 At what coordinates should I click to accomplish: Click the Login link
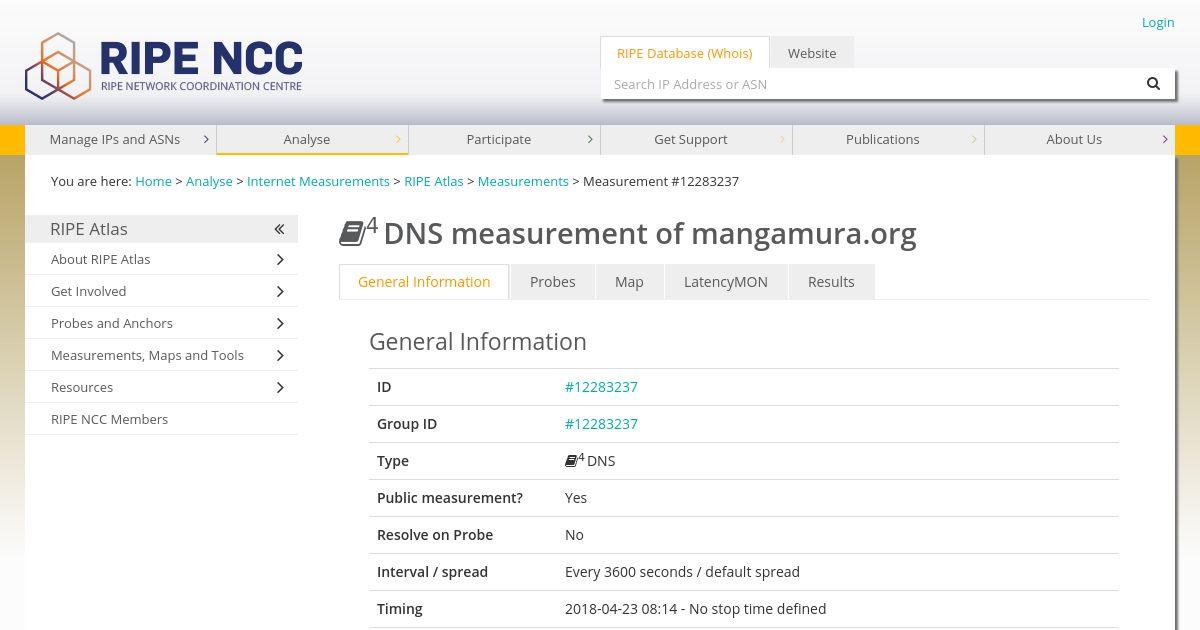tap(1158, 22)
